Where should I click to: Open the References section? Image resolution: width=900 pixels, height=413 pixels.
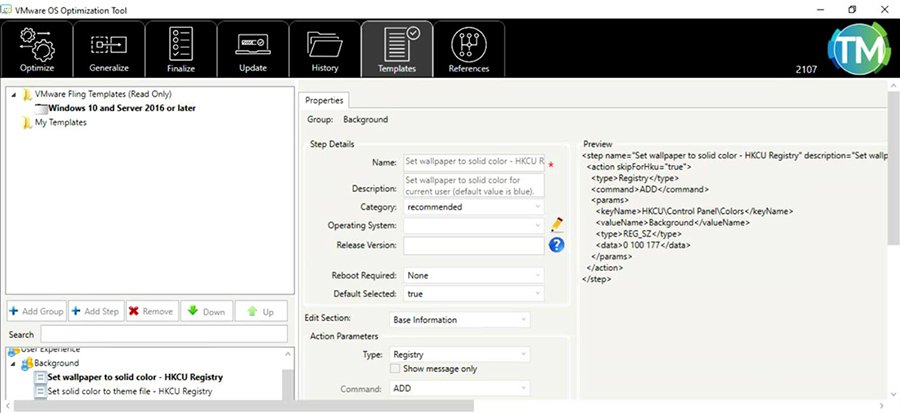(468, 50)
